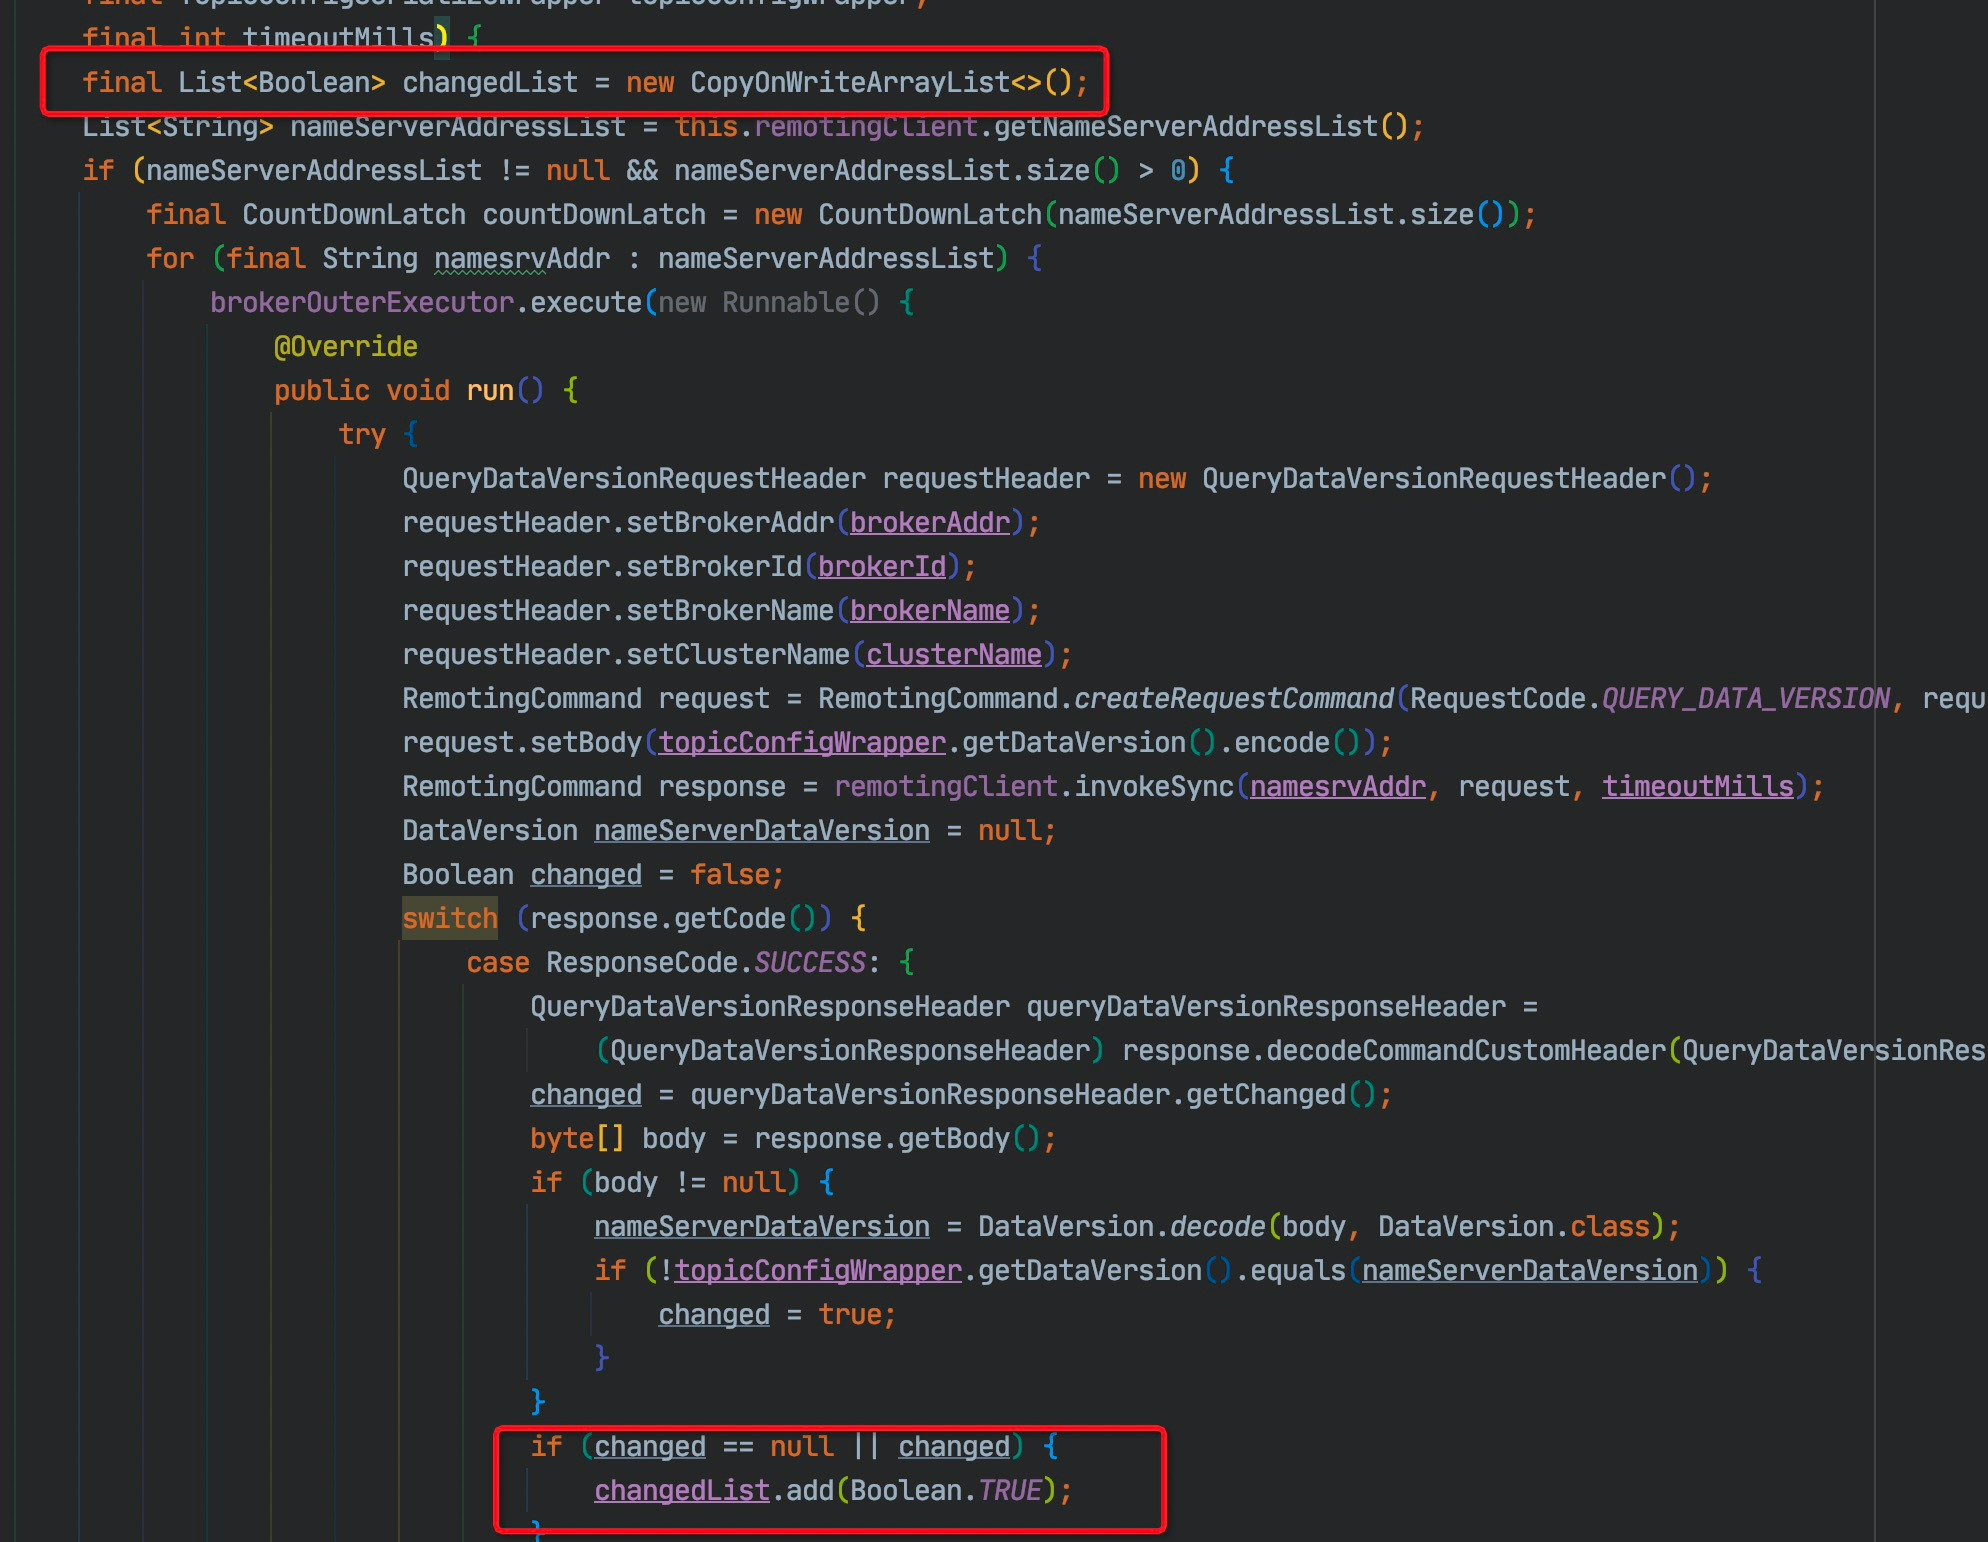Image resolution: width=1988 pixels, height=1542 pixels.
Task: Click the @Override annotation
Action: [345, 345]
